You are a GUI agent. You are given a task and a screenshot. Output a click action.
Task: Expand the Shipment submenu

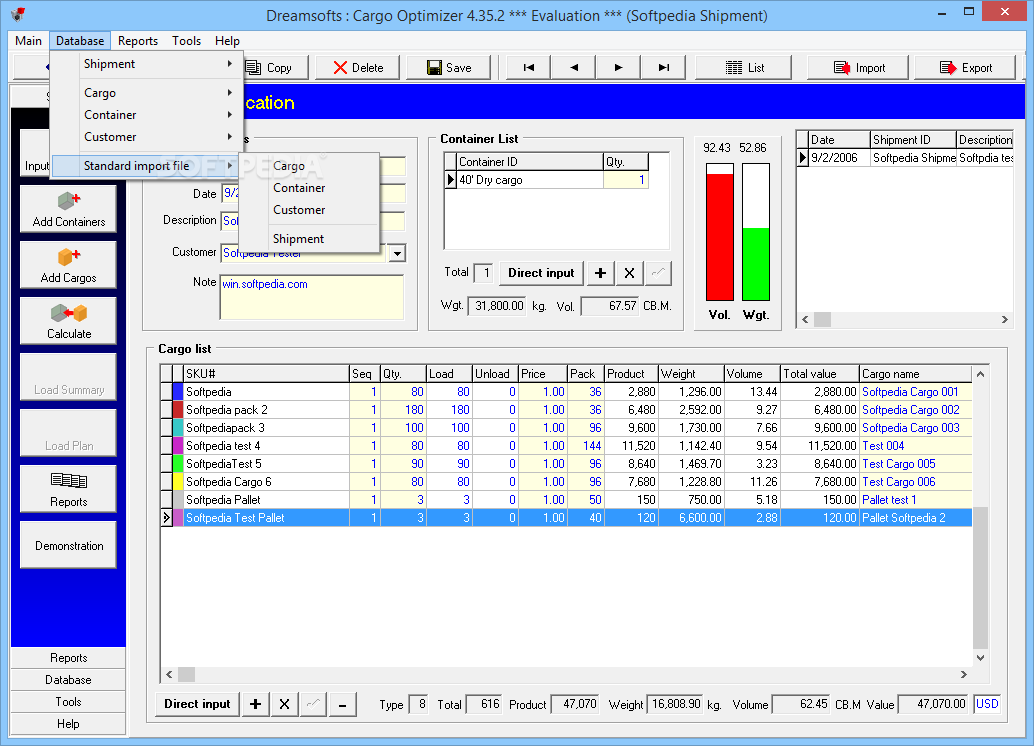click(x=146, y=64)
